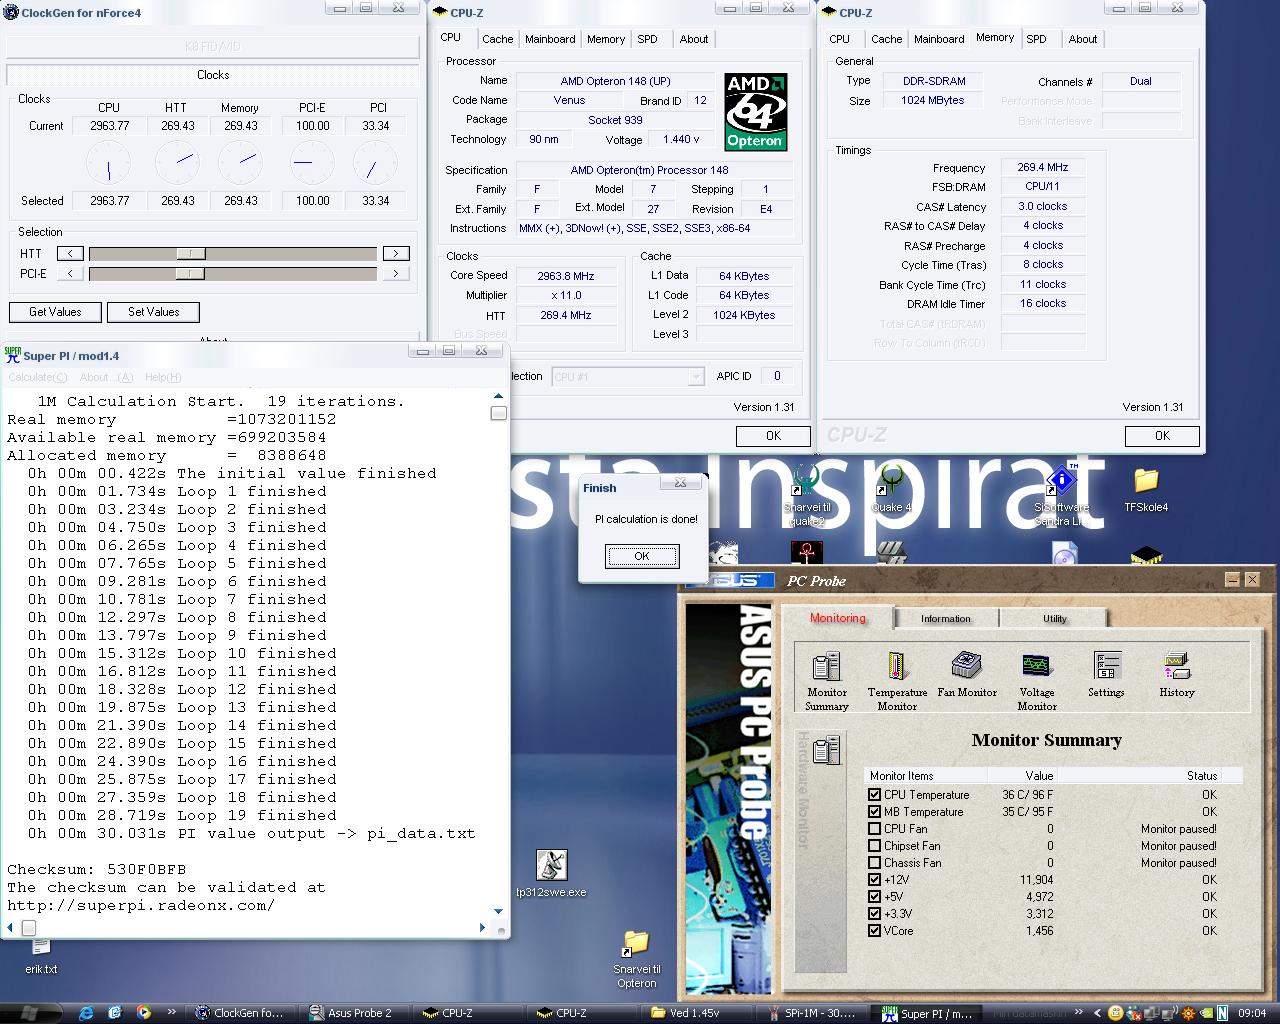
Task: Click OK in CPU-Z Memory window
Action: [x=1162, y=436]
